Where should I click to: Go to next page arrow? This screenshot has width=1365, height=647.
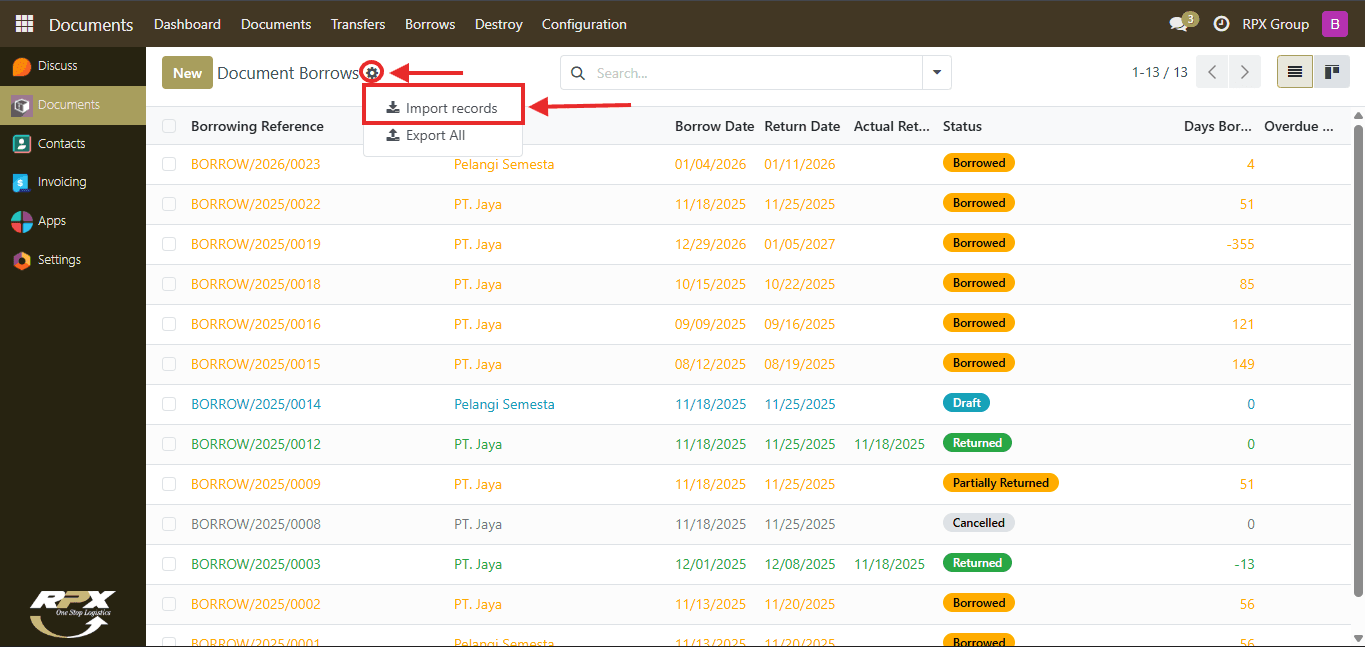(x=1244, y=72)
